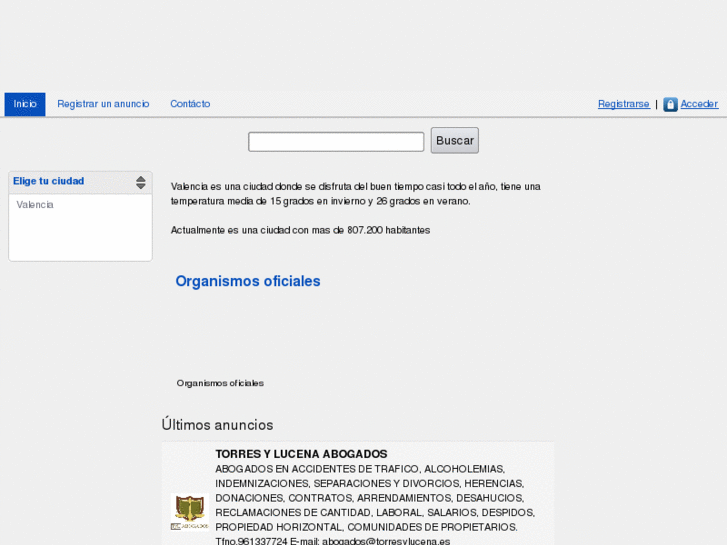Image resolution: width=727 pixels, height=545 pixels.
Task: Click the Acceder login link
Action: coord(699,104)
